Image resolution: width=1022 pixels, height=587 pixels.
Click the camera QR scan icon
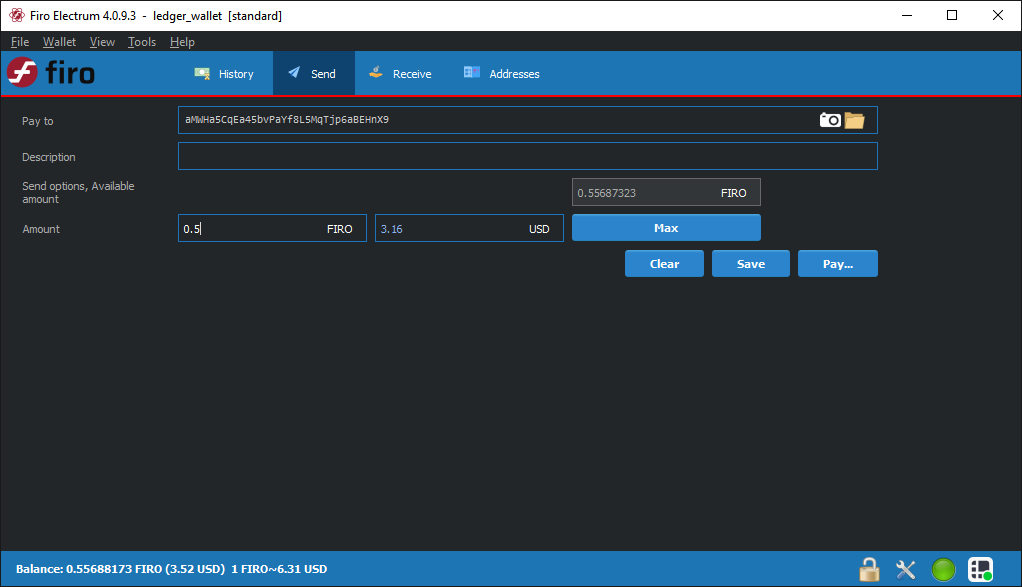[830, 120]
